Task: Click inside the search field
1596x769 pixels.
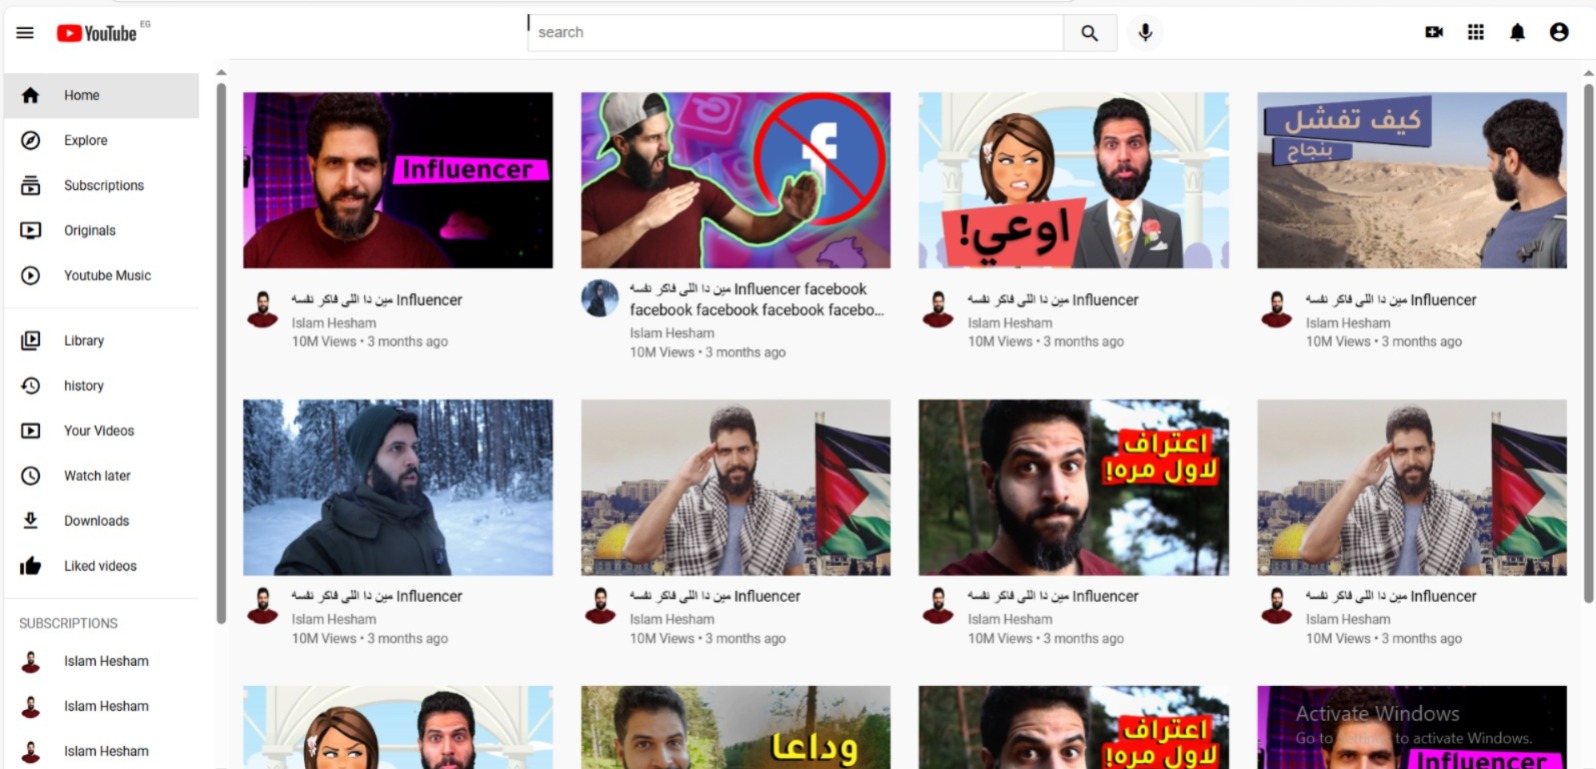Action: point(795,33)
